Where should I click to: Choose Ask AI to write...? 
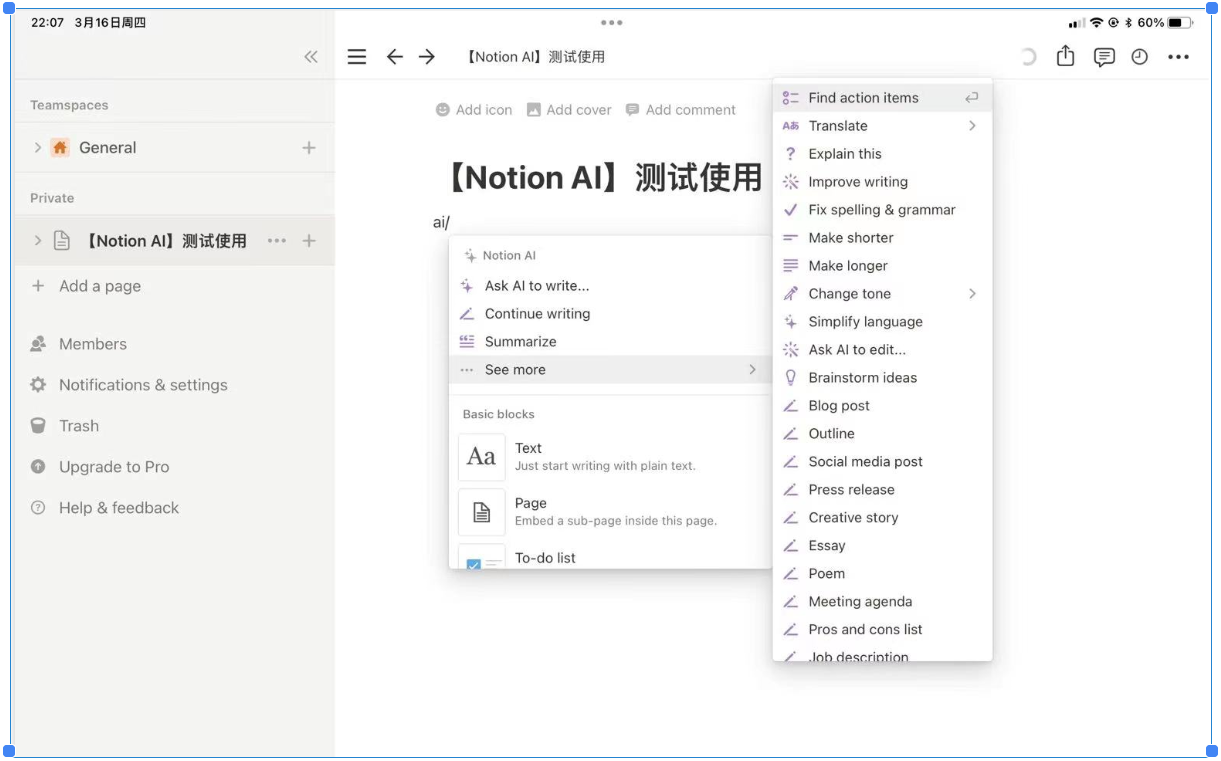coord(610,286)
